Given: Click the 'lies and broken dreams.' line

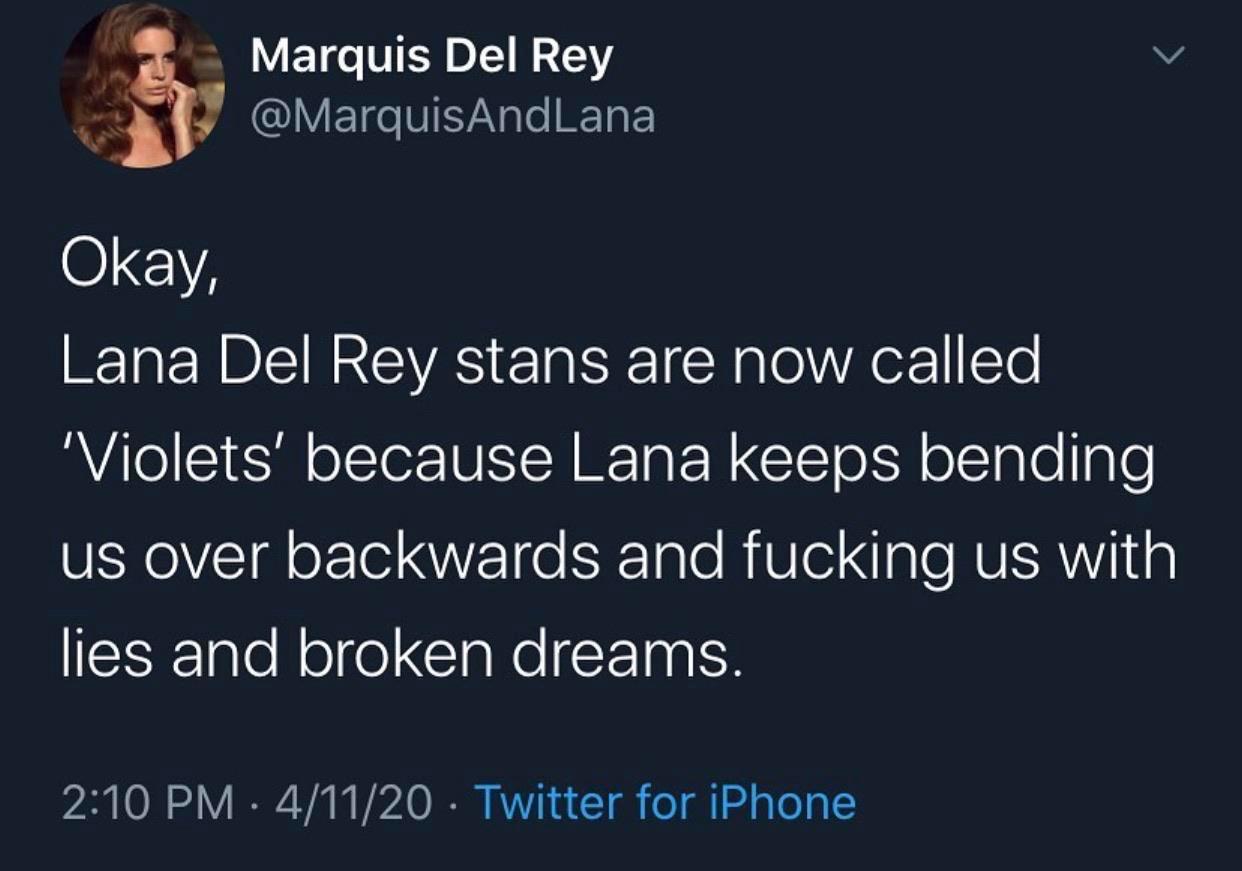Looking at the screenshot, I should pyautogui.click(x=402, y=655).
